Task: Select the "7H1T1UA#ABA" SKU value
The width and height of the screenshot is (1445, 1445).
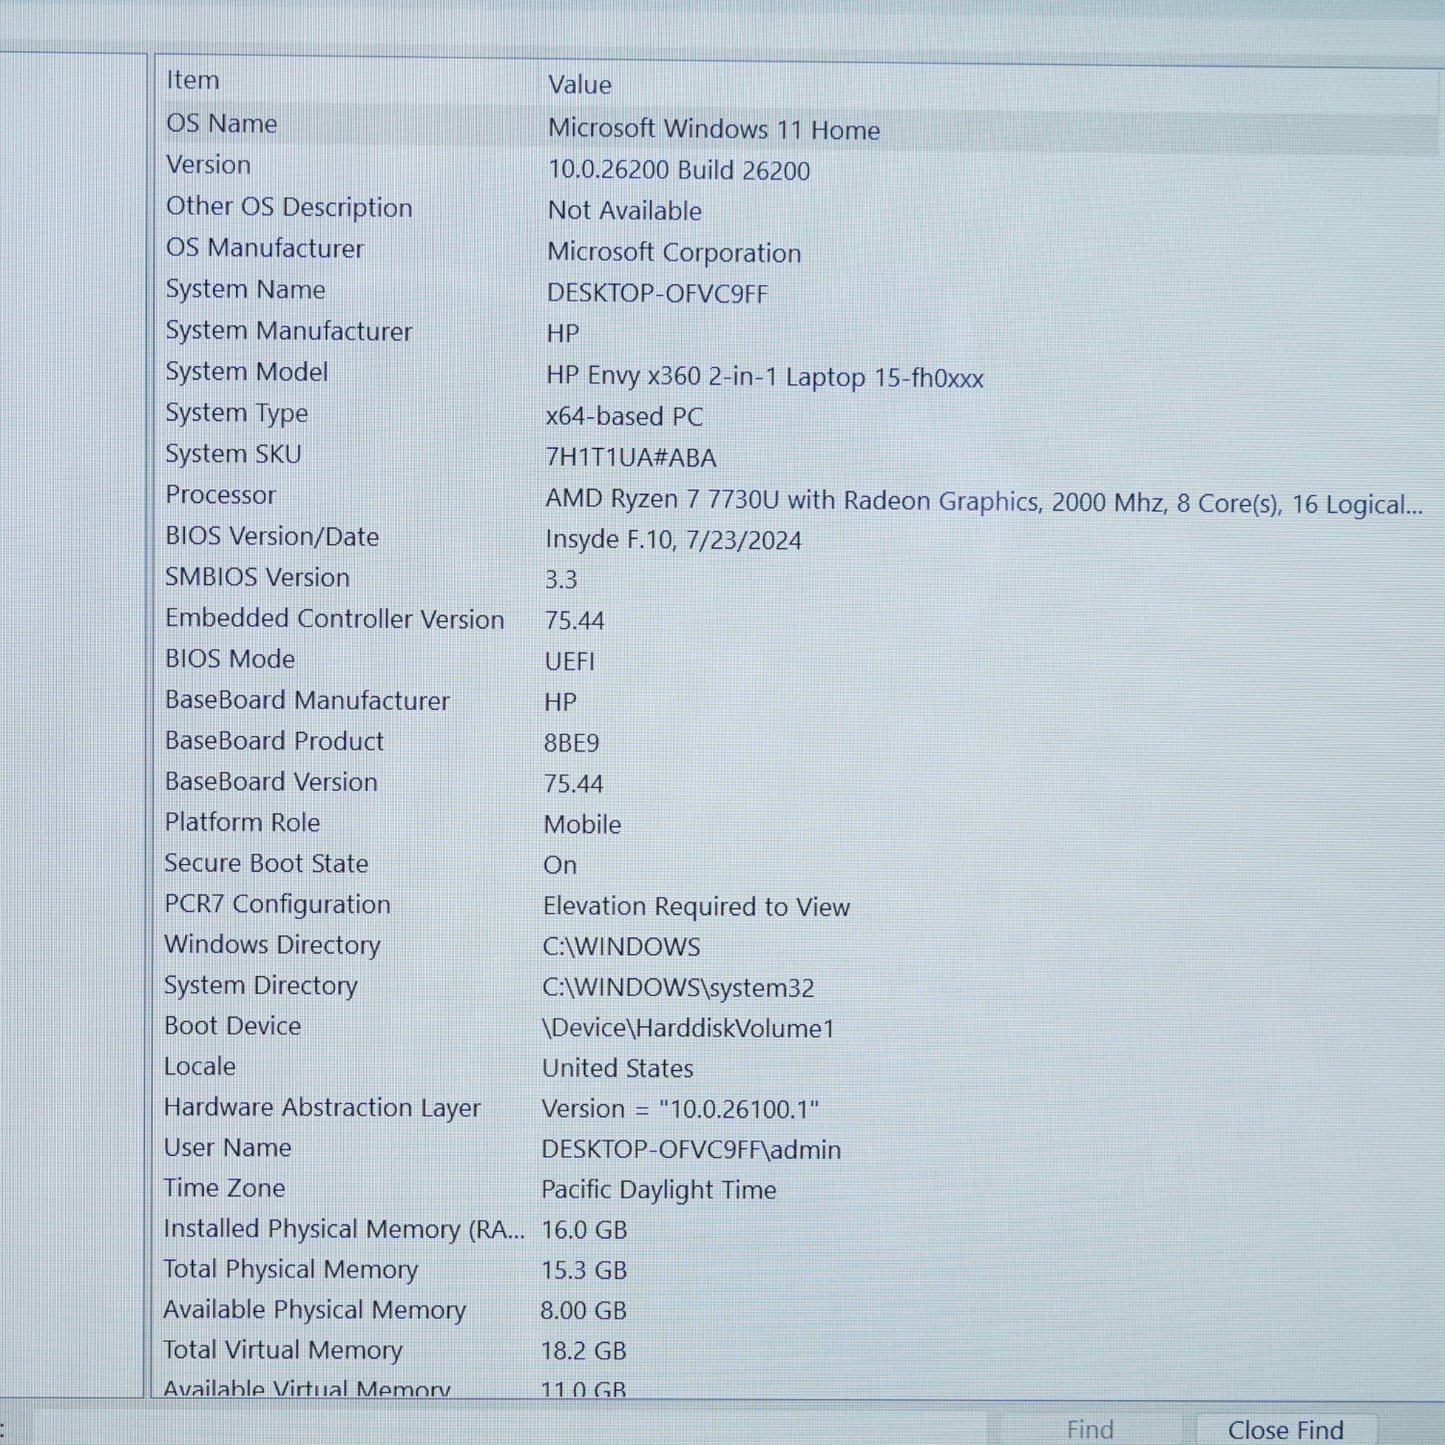Action: (631, 458)
